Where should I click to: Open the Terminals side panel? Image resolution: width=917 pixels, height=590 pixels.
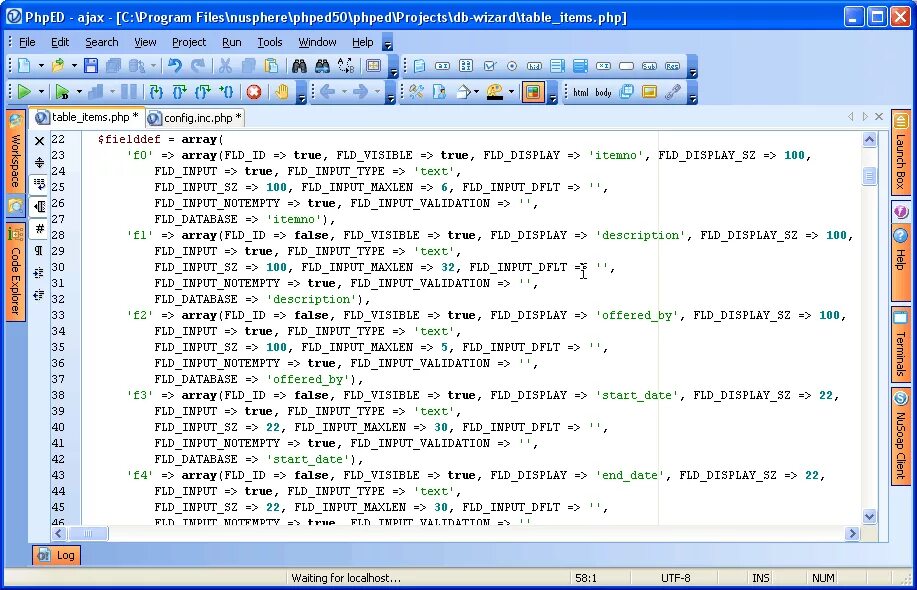[x=901, y=344]
